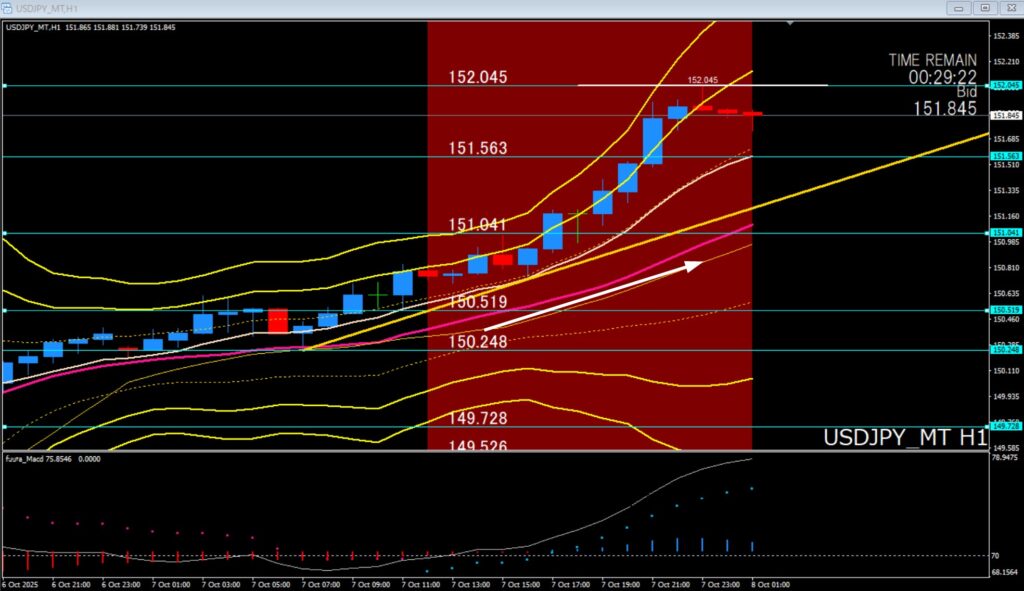
Task: Minimize the chart window
Action: [961, 8]
